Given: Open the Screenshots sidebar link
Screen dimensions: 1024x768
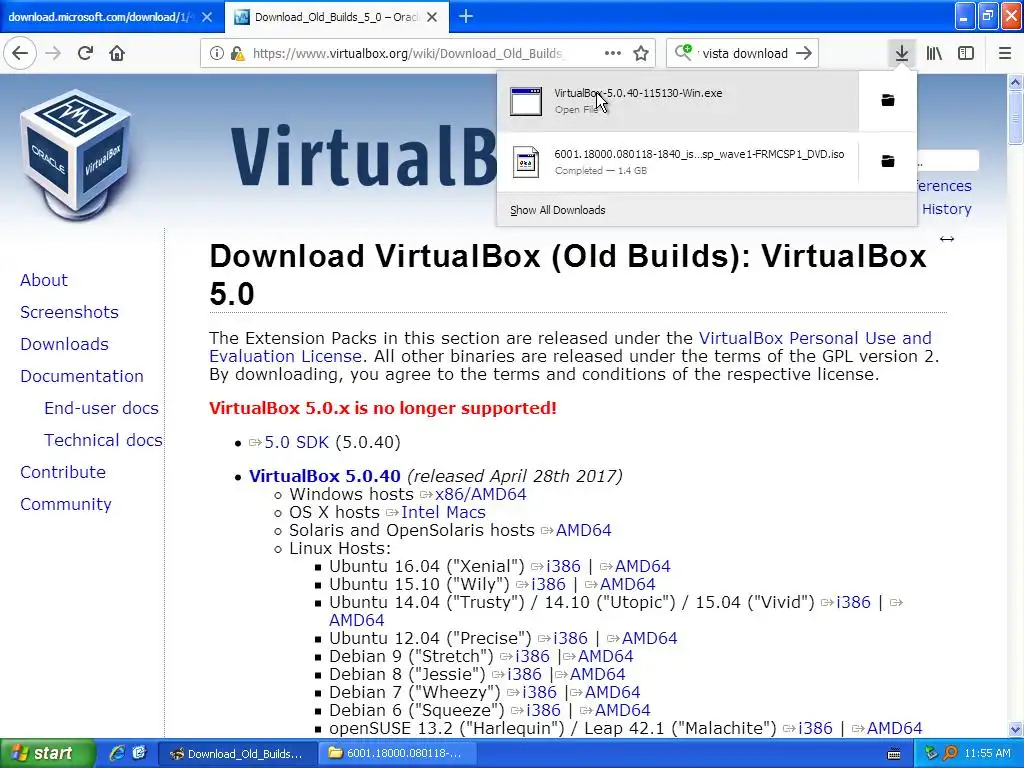Looking at the screenshot, I should point(69,312).
